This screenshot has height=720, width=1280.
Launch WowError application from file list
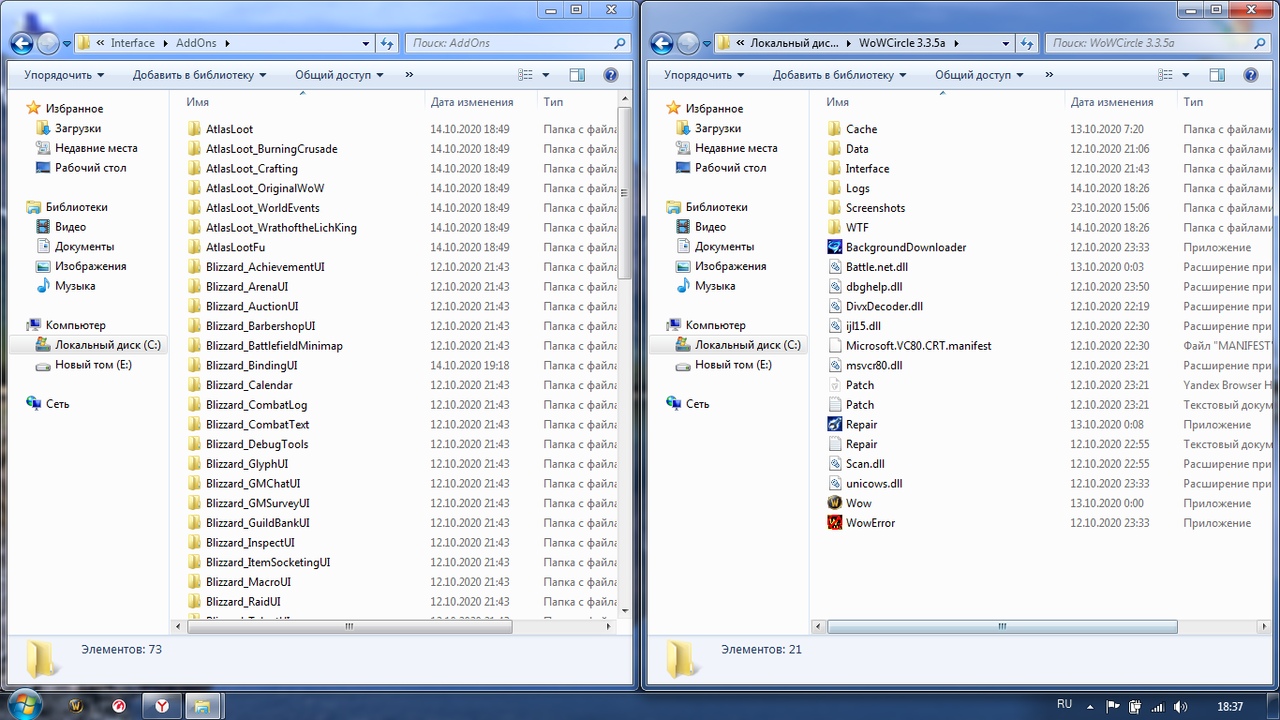tap(835, 523)
